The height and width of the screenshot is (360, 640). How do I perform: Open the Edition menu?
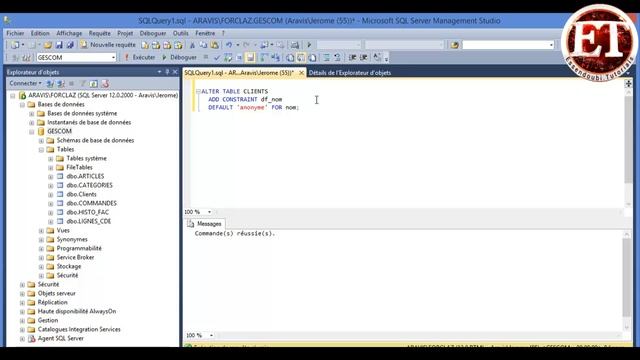click(x=40, y=33)
